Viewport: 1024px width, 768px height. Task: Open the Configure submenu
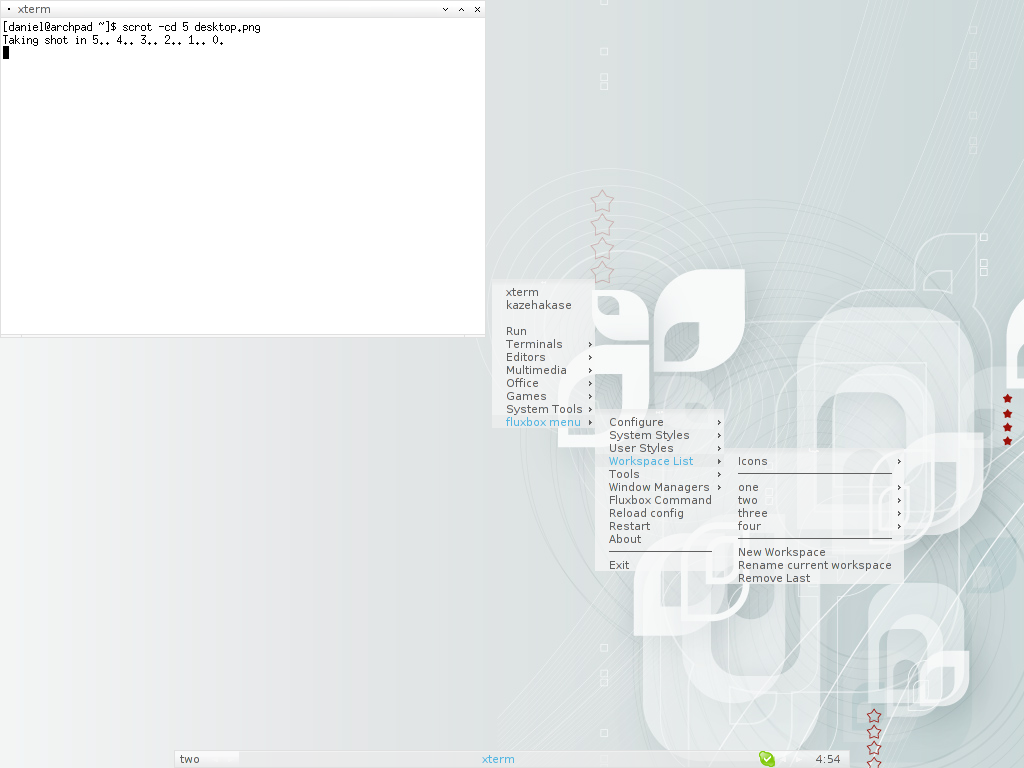pyautogui.click(x=660, y=422)
